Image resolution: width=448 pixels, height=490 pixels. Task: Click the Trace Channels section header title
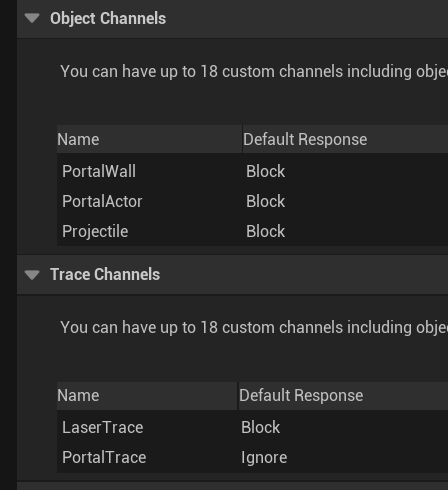pyautogui.click(x=105, y=274)
